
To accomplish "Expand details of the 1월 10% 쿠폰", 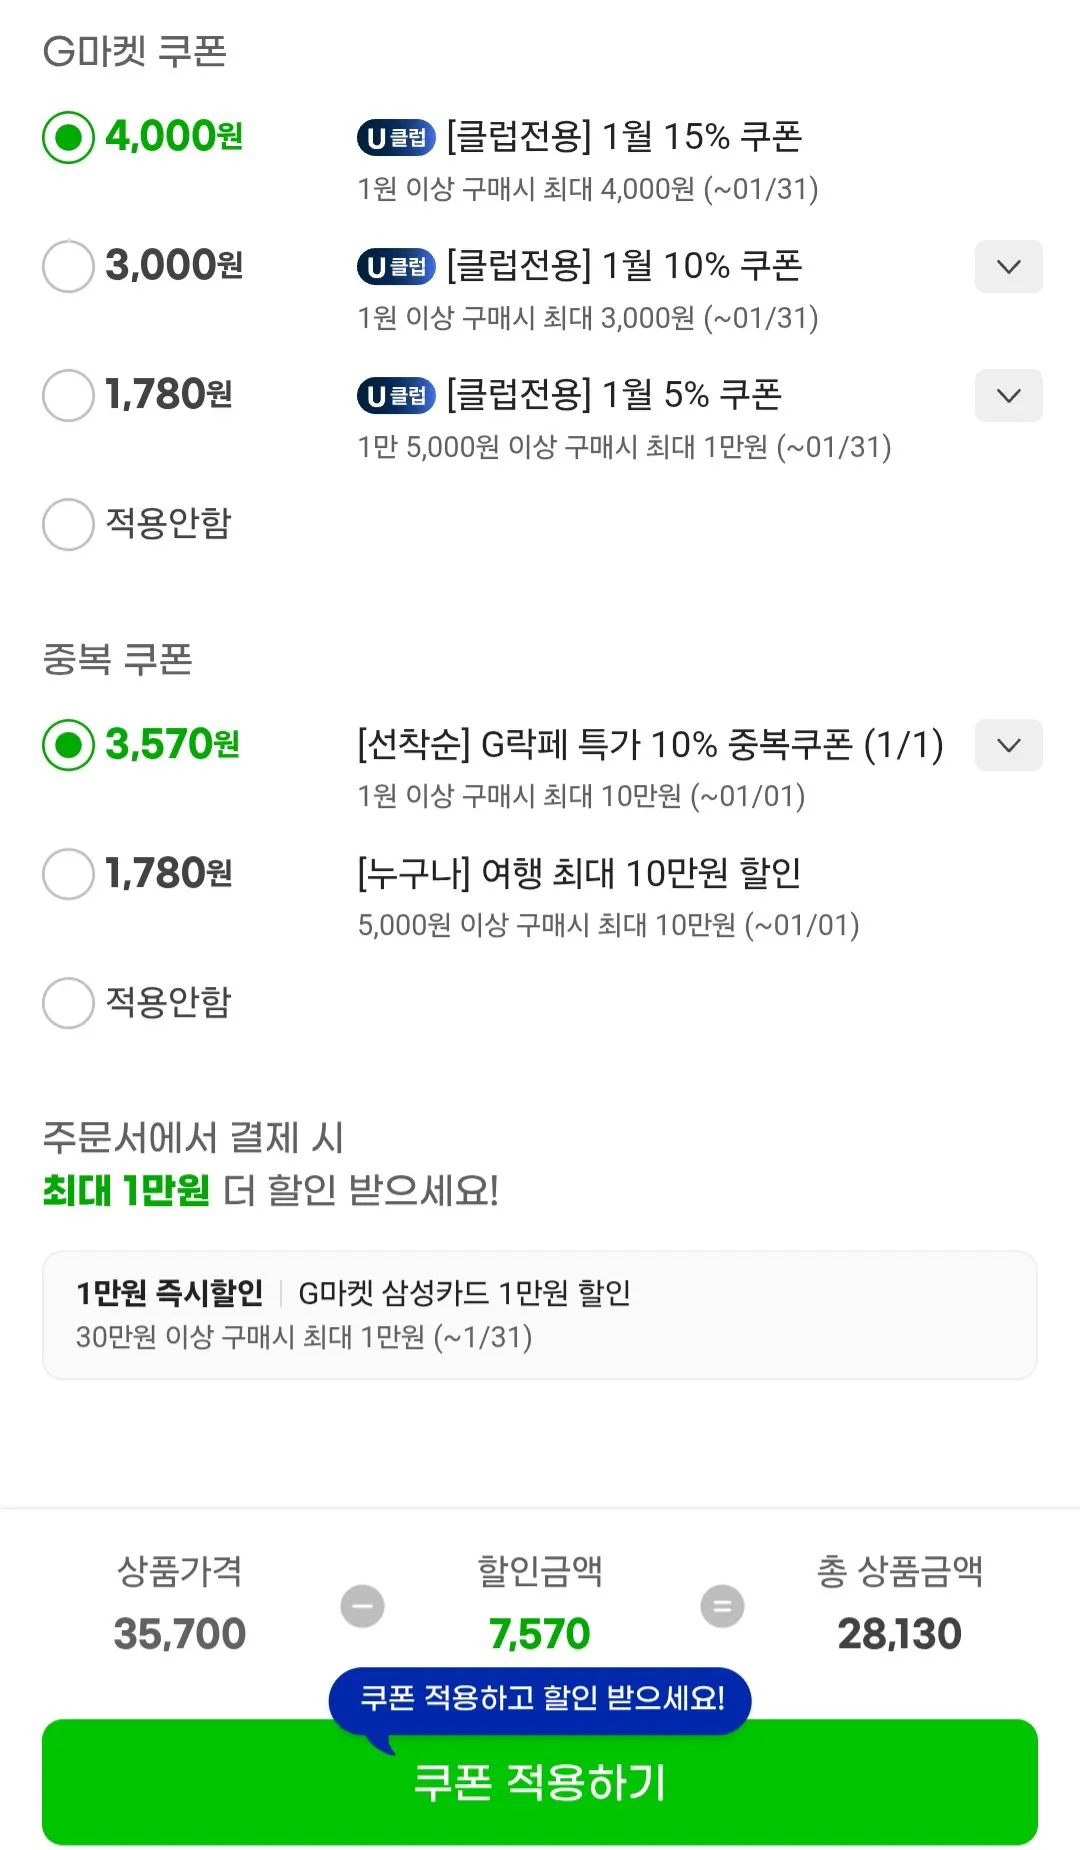I will [x=1009, y=266].
